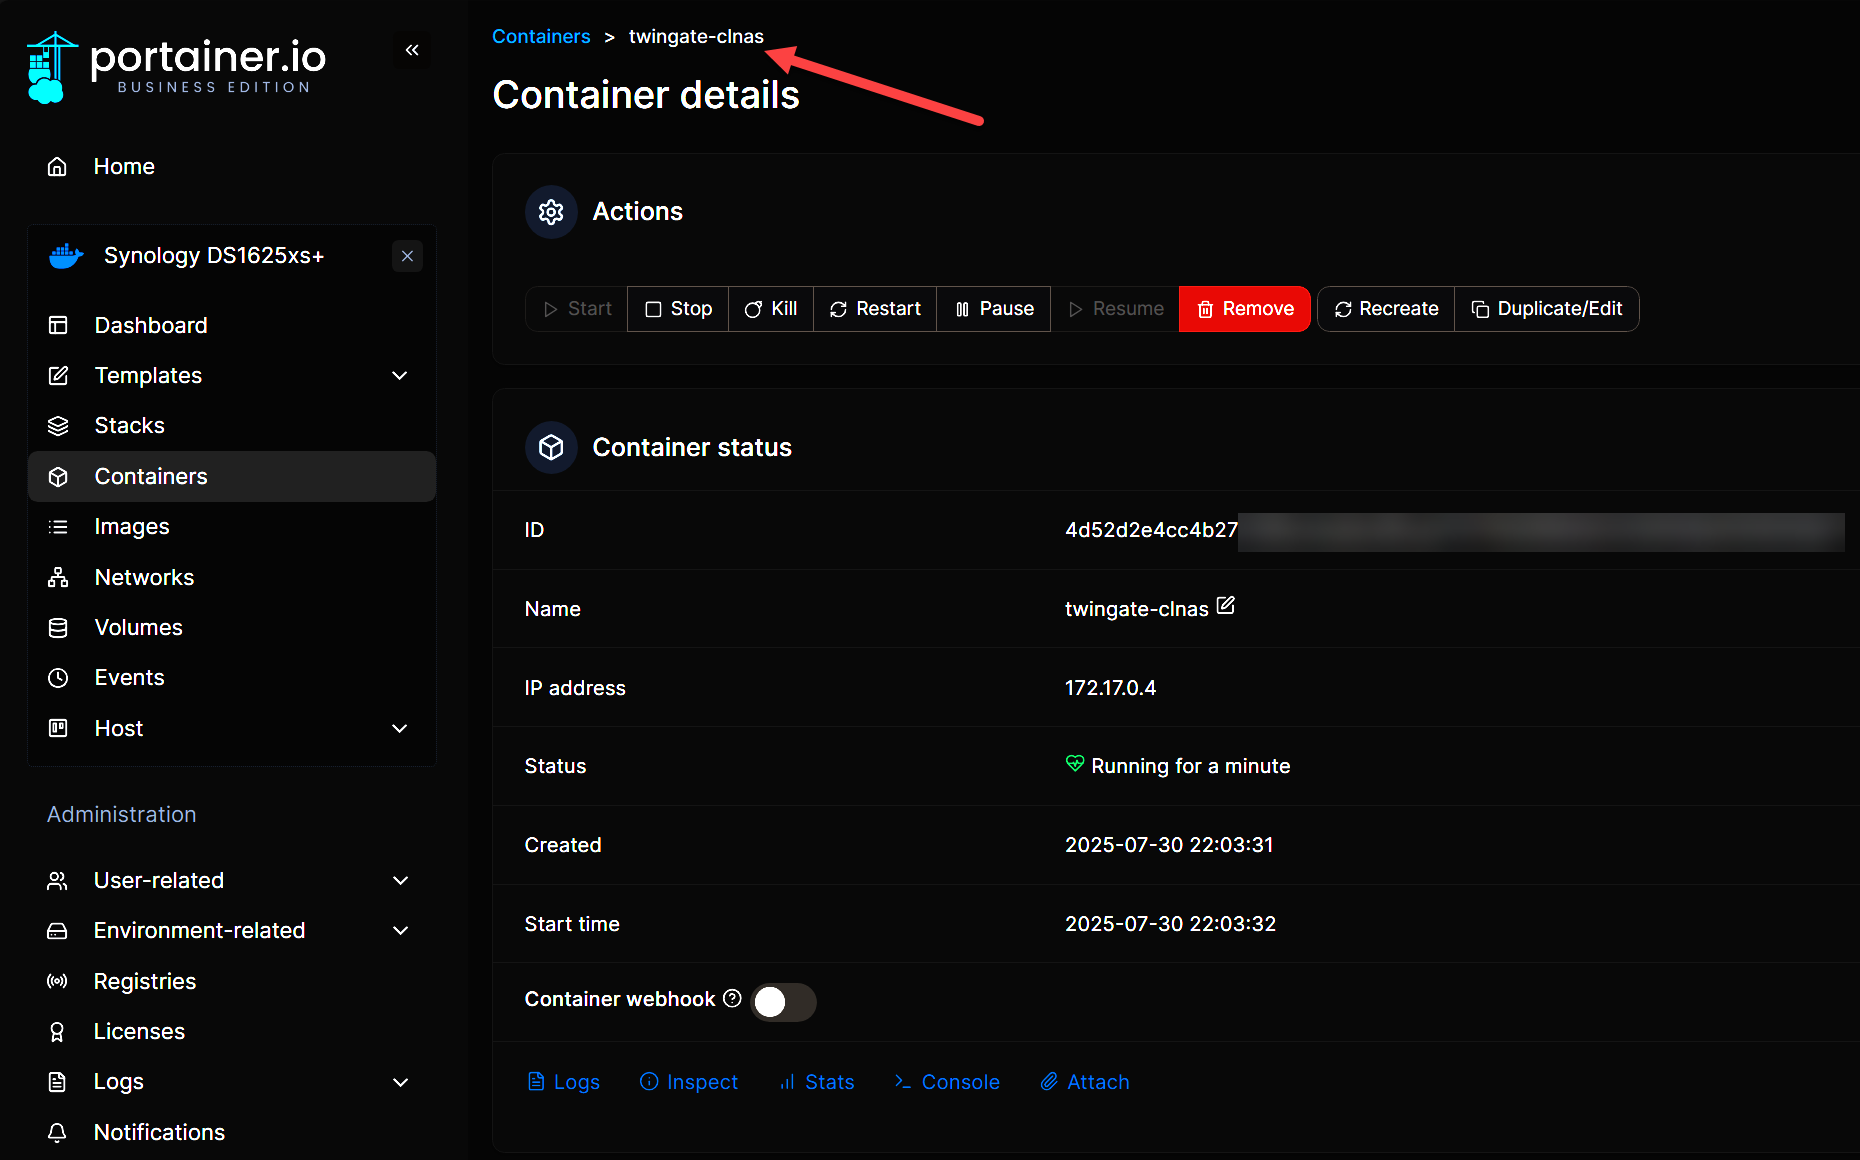Expand the Environment-related menu
Viewport: 1860px width, 1160px height.
click(x=400, y=930)
